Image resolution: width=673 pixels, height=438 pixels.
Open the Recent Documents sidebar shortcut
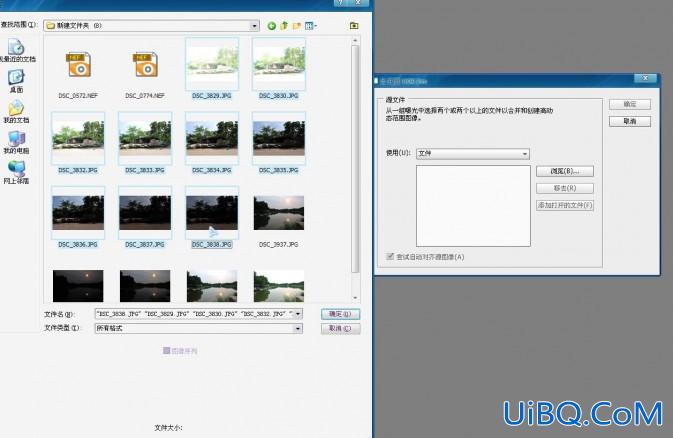[16, 51]
